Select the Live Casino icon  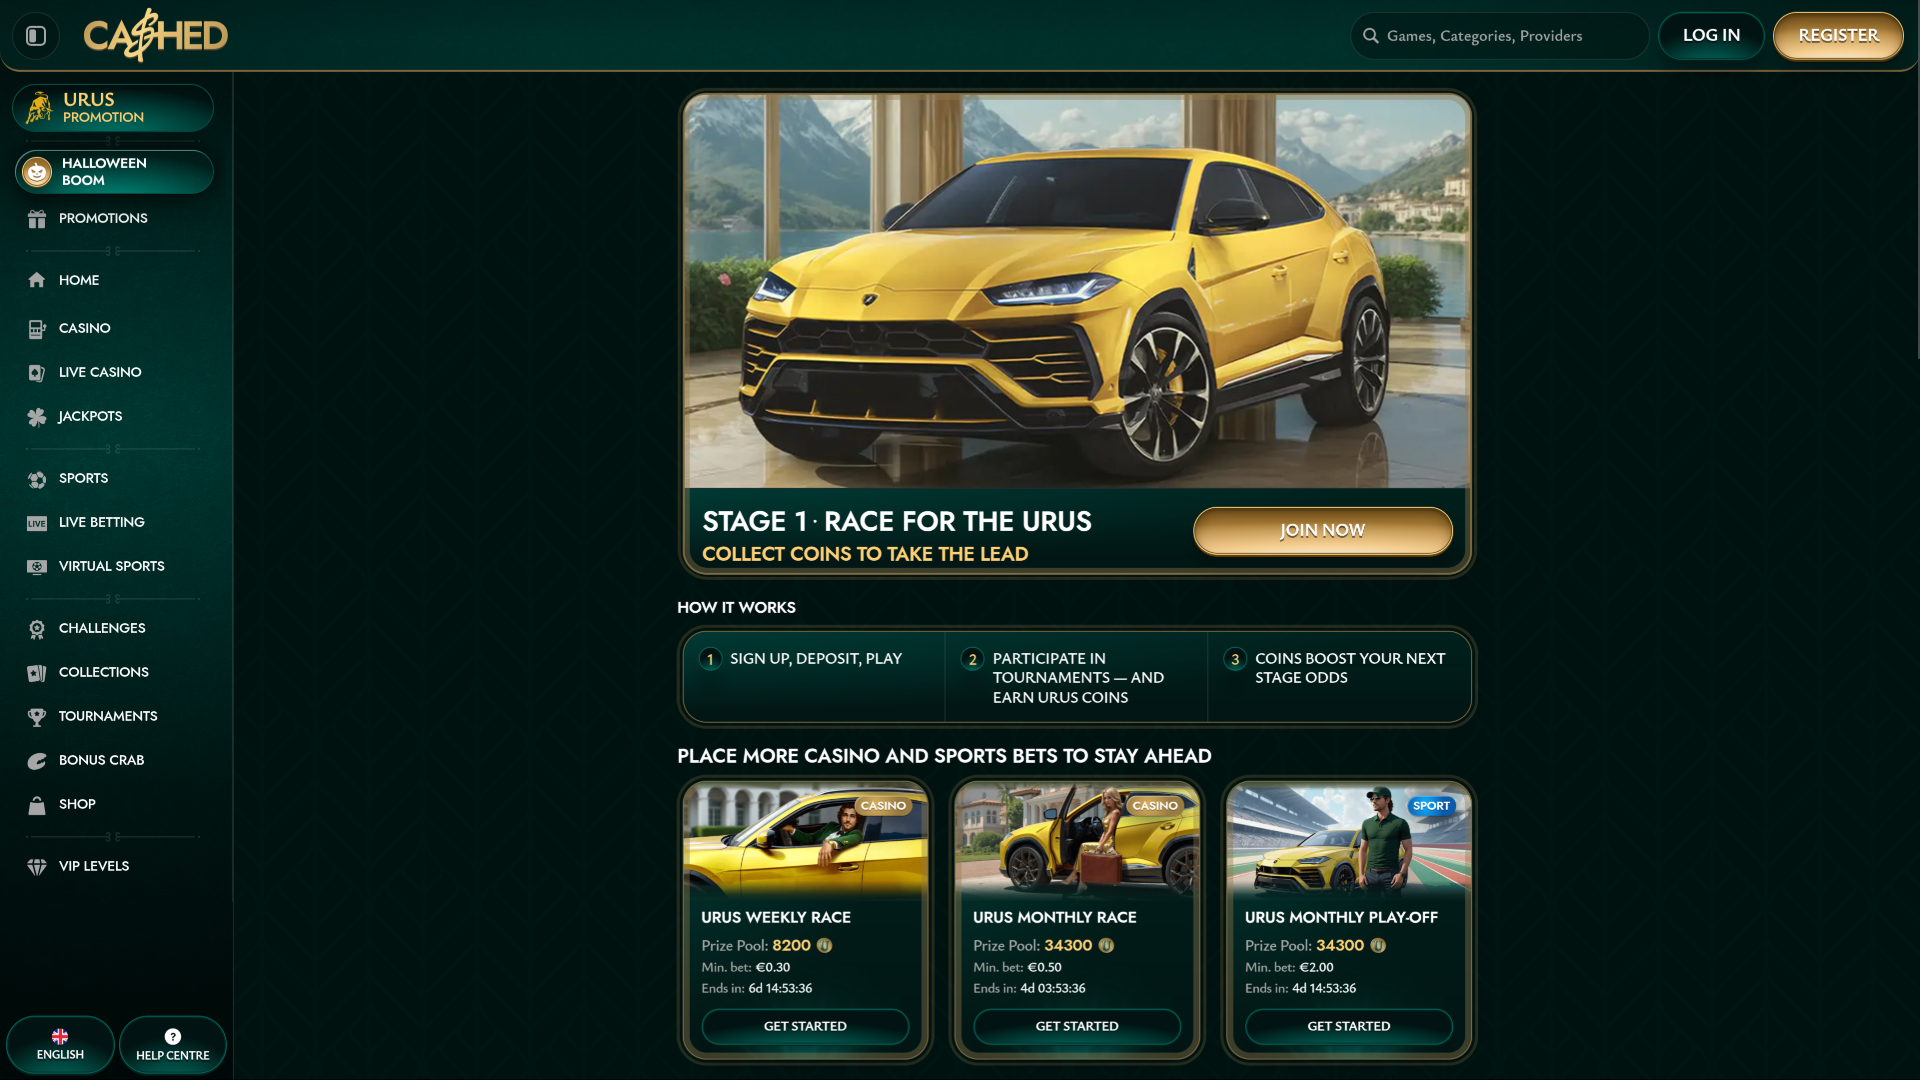pos(37,372)
